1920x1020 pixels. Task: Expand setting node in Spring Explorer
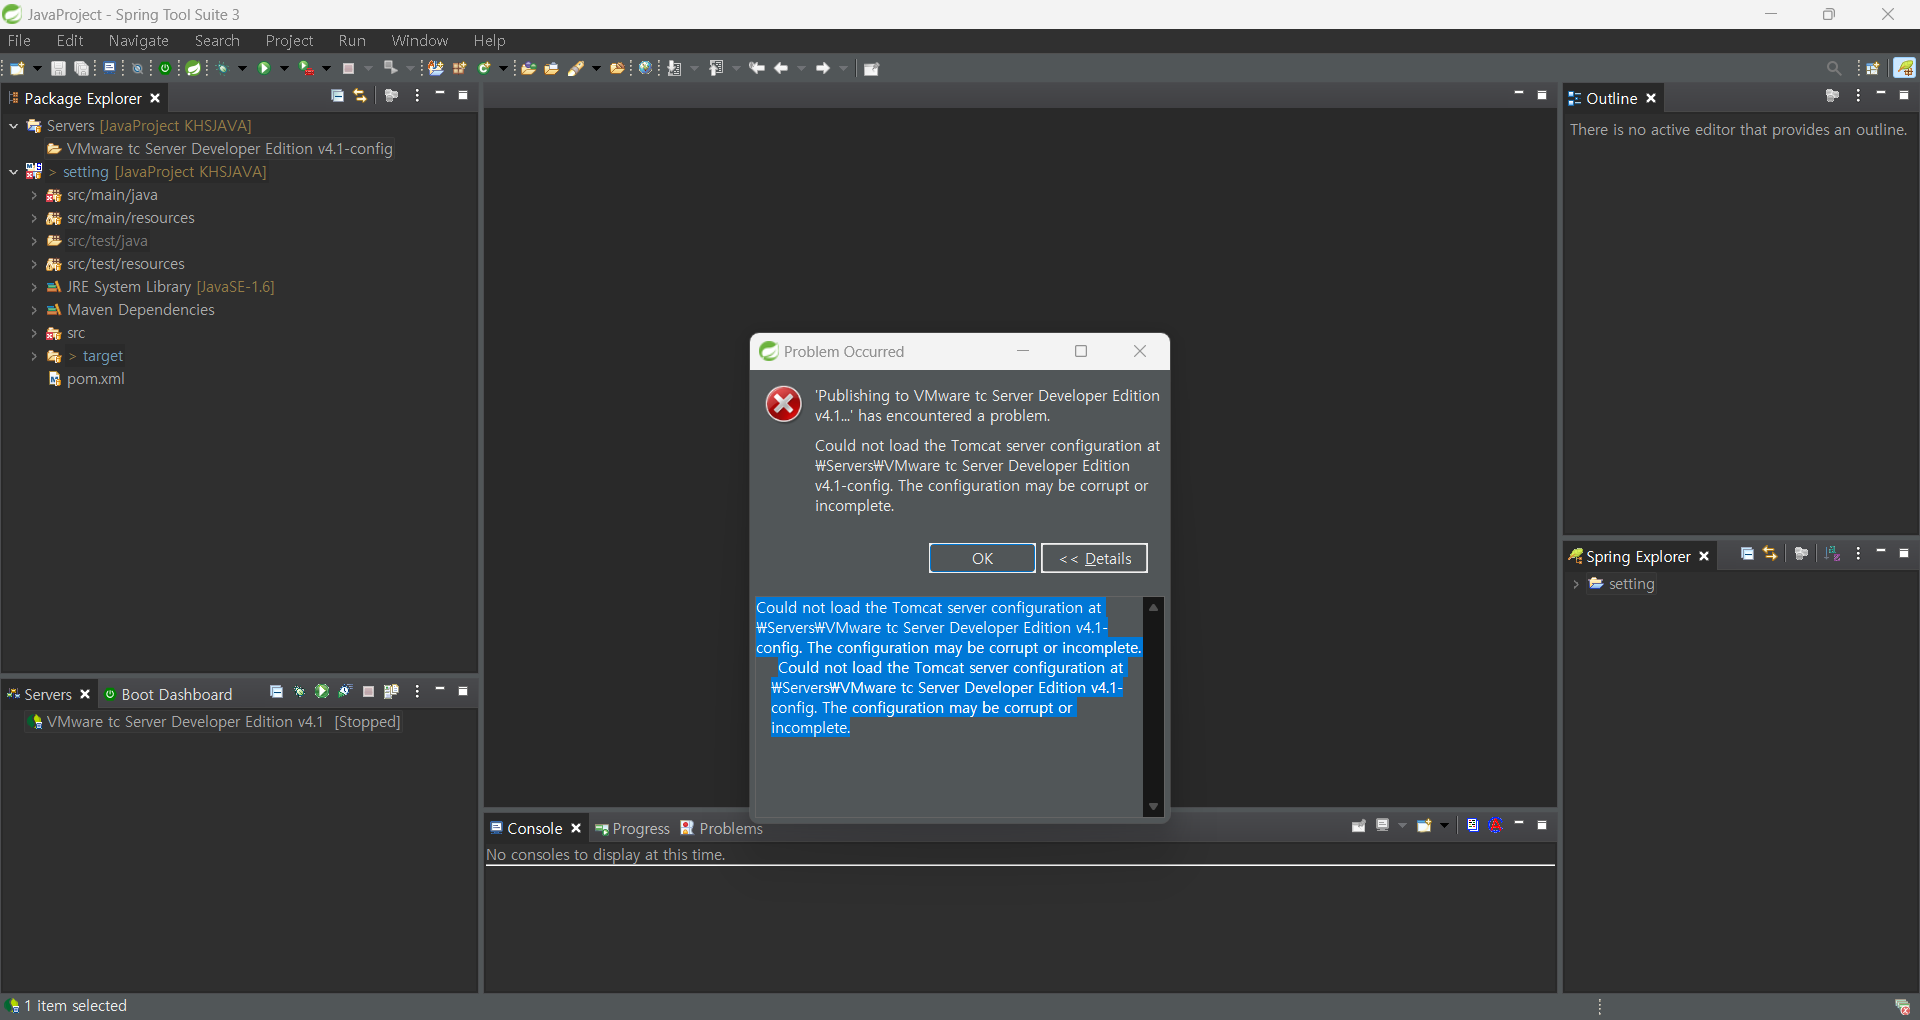[x=1576, y=584]
